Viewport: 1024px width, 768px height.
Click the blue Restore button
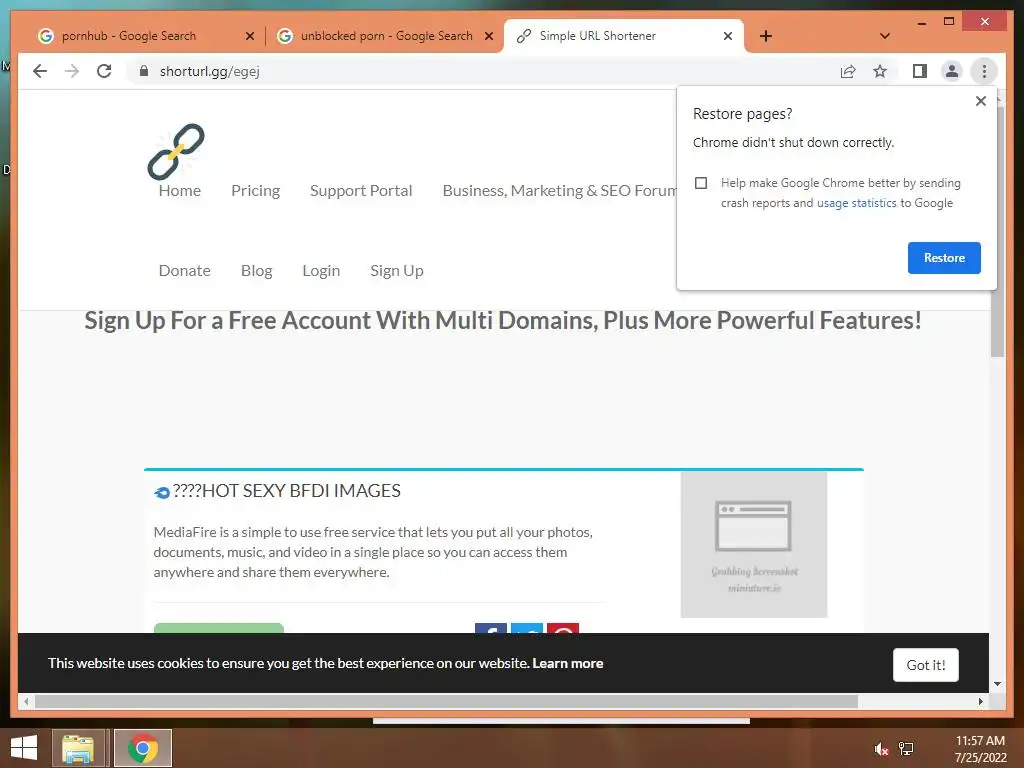point(944,257)
